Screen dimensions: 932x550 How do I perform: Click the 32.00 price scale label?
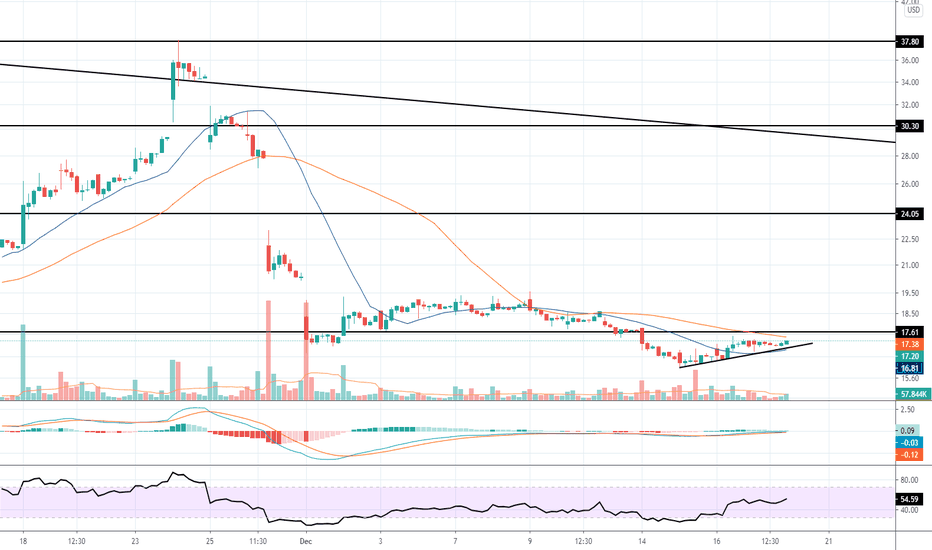click(909, 105)
